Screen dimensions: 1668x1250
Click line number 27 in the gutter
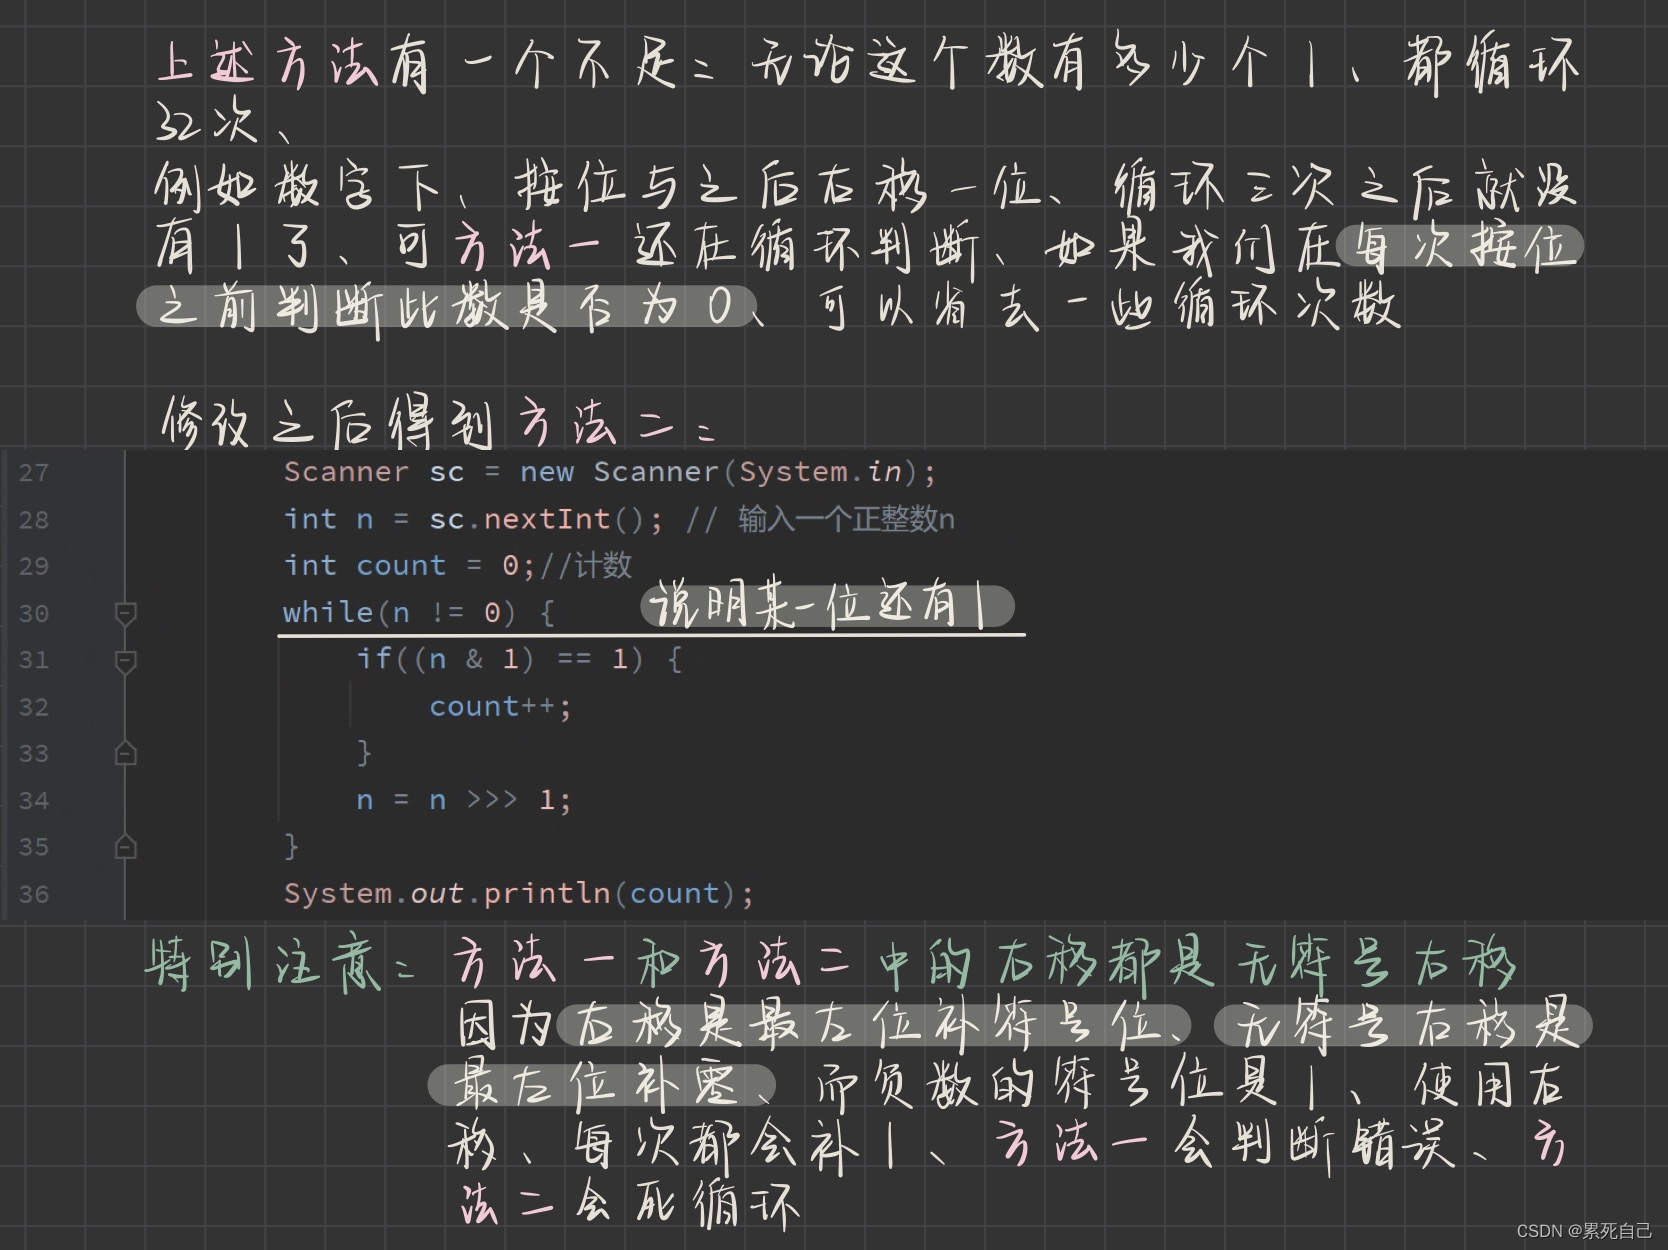[x=34, y=473]
